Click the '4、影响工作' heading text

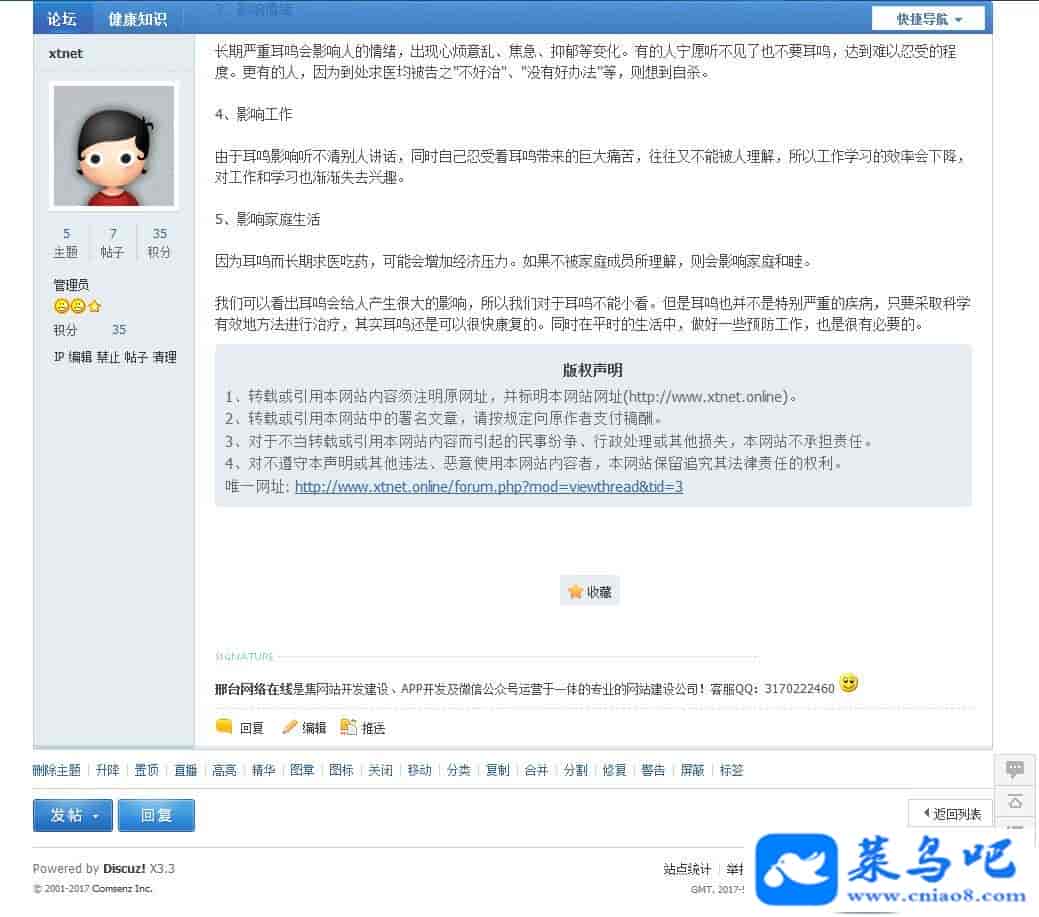click(x=254, y=114)
